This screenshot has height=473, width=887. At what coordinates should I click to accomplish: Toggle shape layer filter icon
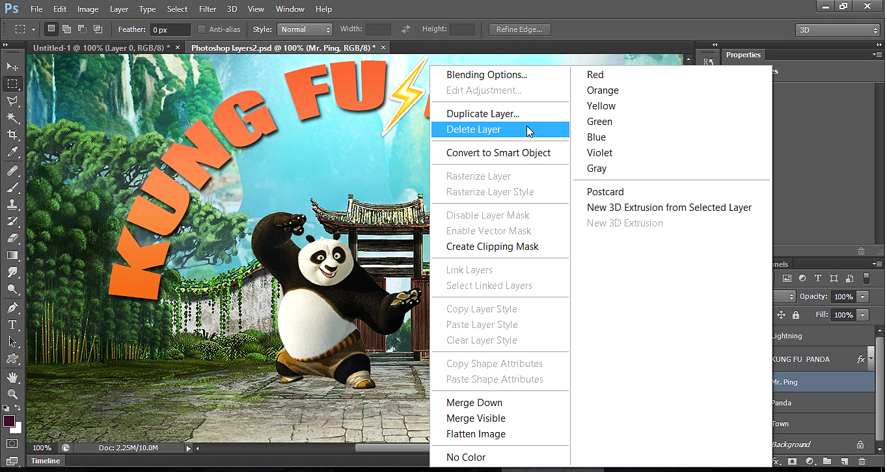[833, 278]
